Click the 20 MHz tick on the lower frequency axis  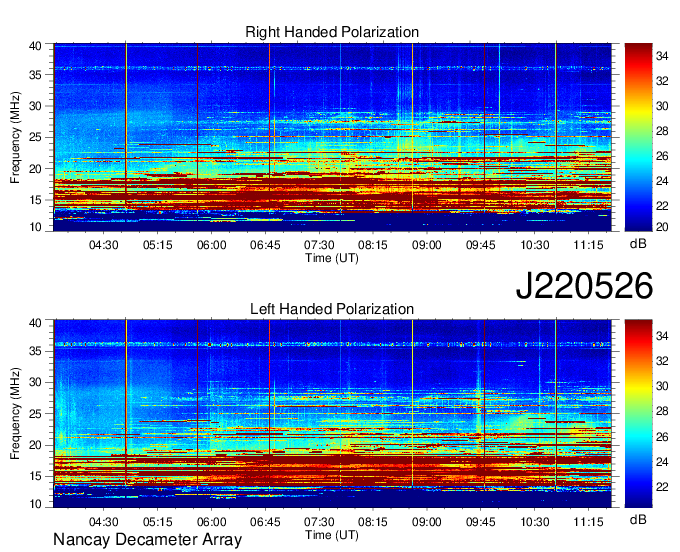(36, 445)
